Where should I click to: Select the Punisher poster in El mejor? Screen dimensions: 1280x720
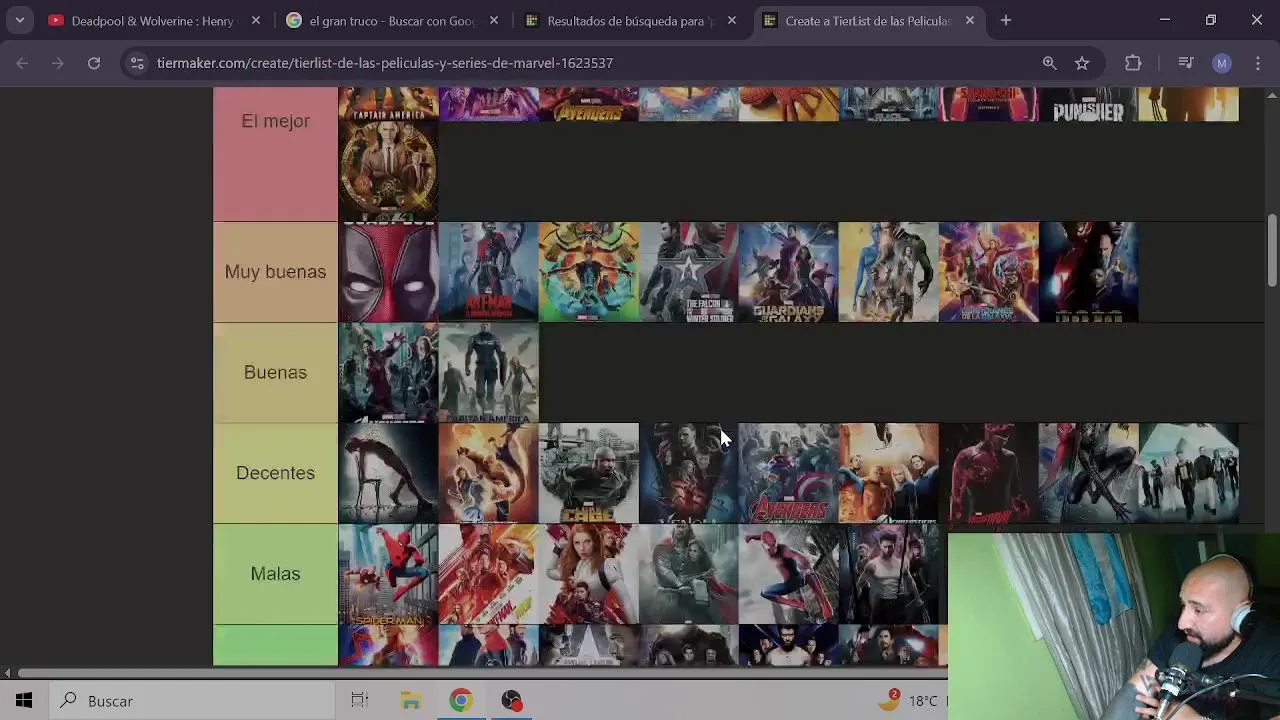pos(1088,104)
